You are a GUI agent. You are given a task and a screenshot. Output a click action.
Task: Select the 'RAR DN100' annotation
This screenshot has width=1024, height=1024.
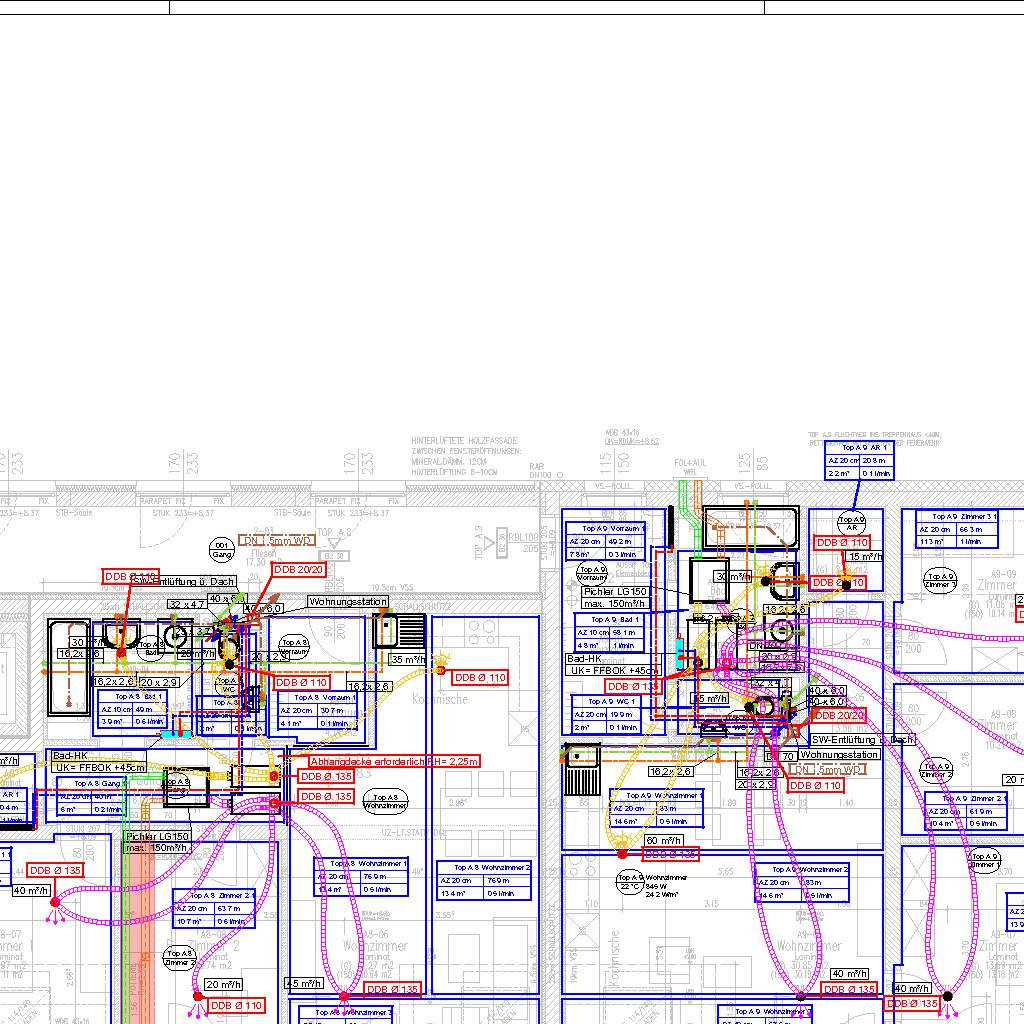click(541, 471)
